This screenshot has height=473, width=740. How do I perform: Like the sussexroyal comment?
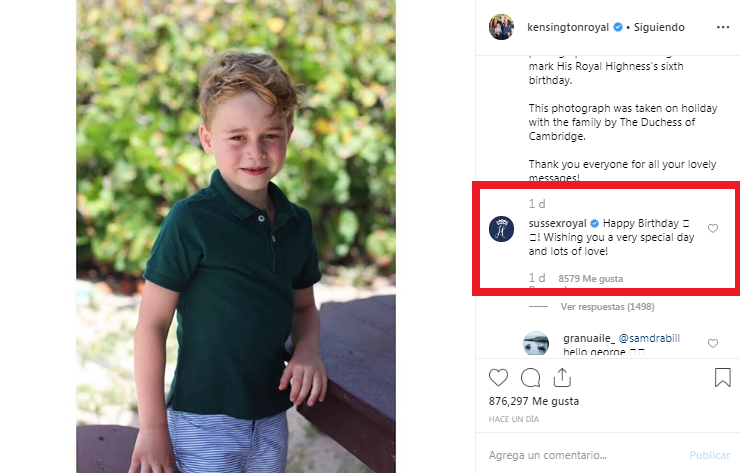pos(713,229)
